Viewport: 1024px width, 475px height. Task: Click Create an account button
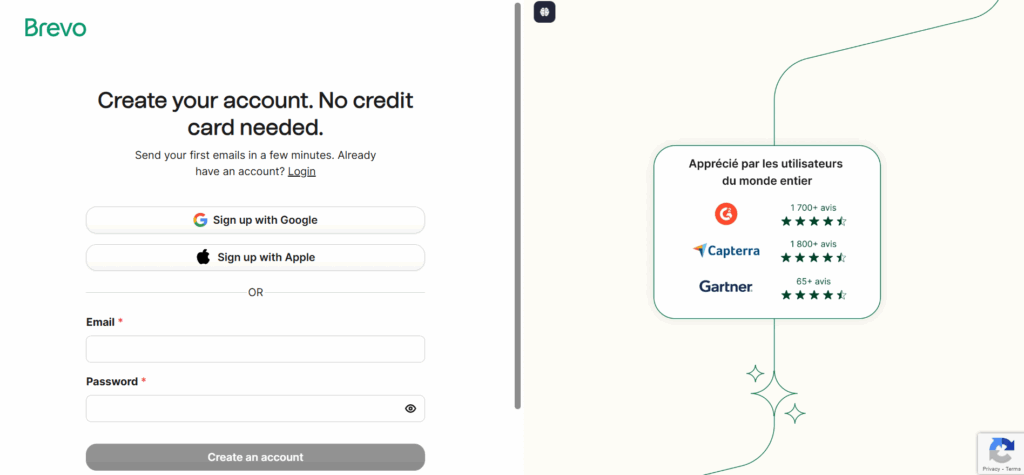(x=255, y=457)
